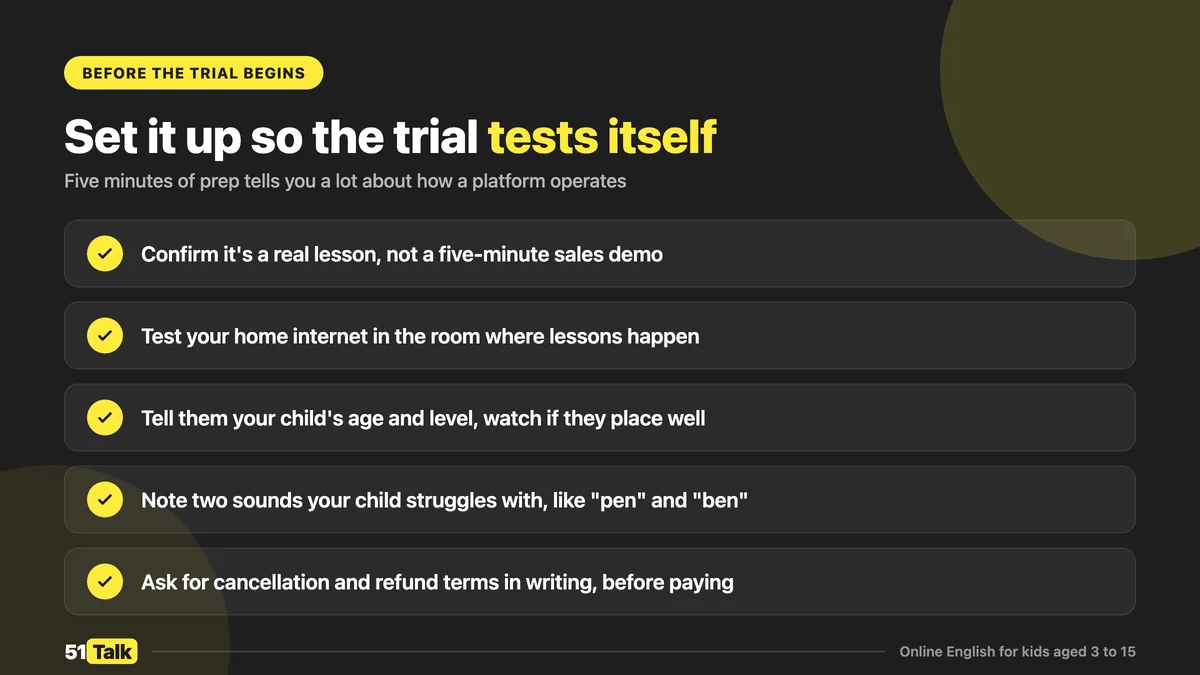This screenshot has height=675, width=1200.
Task: Select the 'Note two sounds' checklist row
Action: (x=600, y=500)
